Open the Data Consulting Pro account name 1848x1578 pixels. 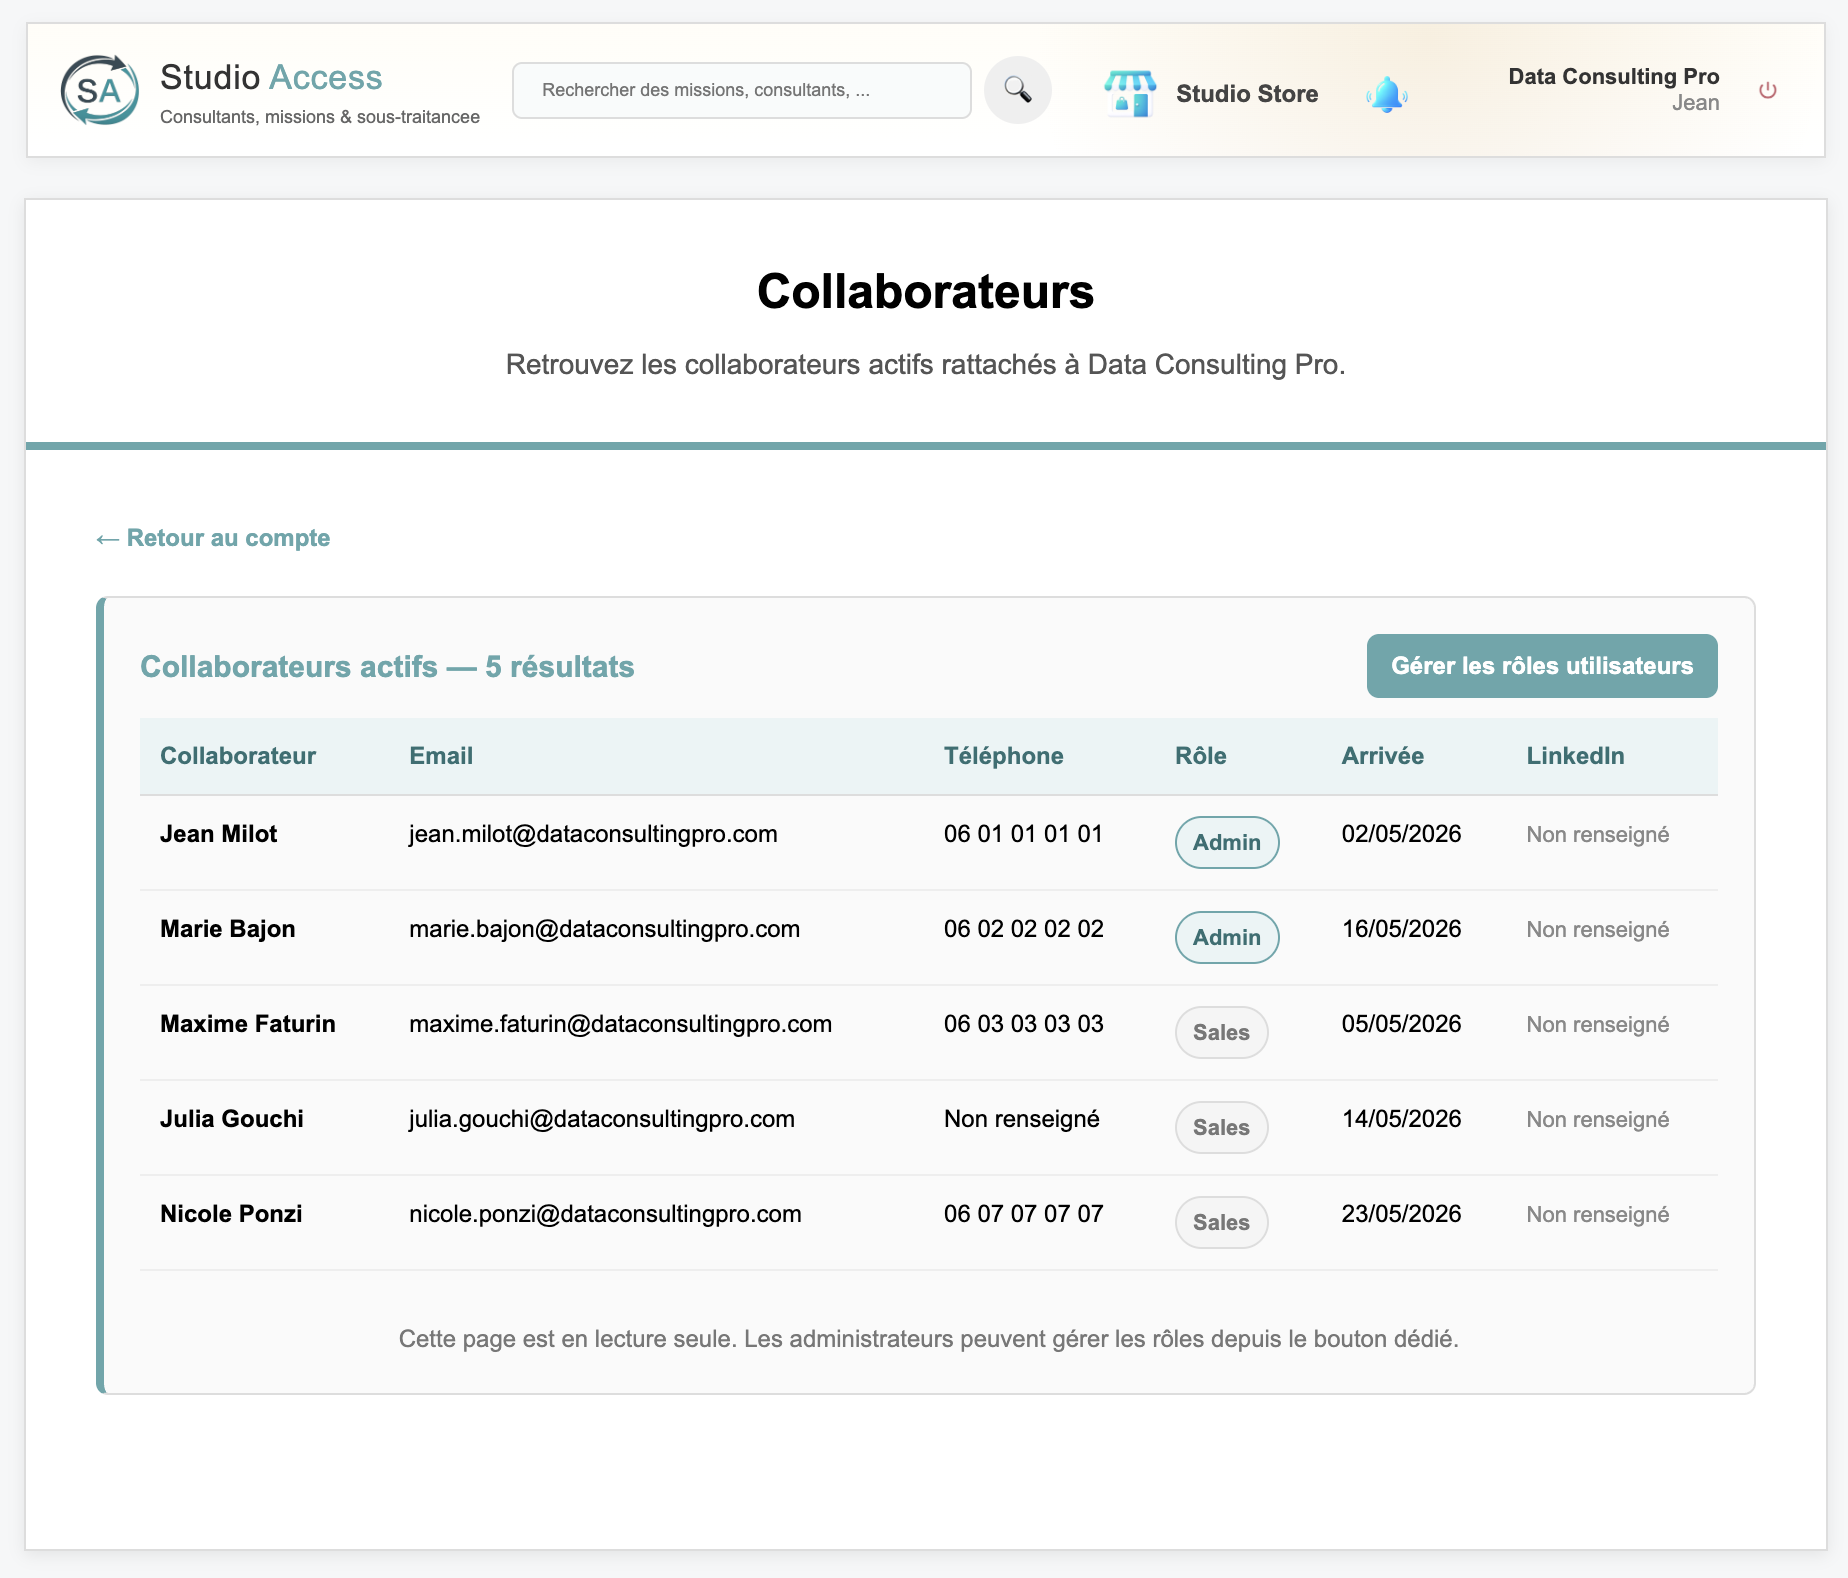pyautogui.click(x=1613, y=76)
